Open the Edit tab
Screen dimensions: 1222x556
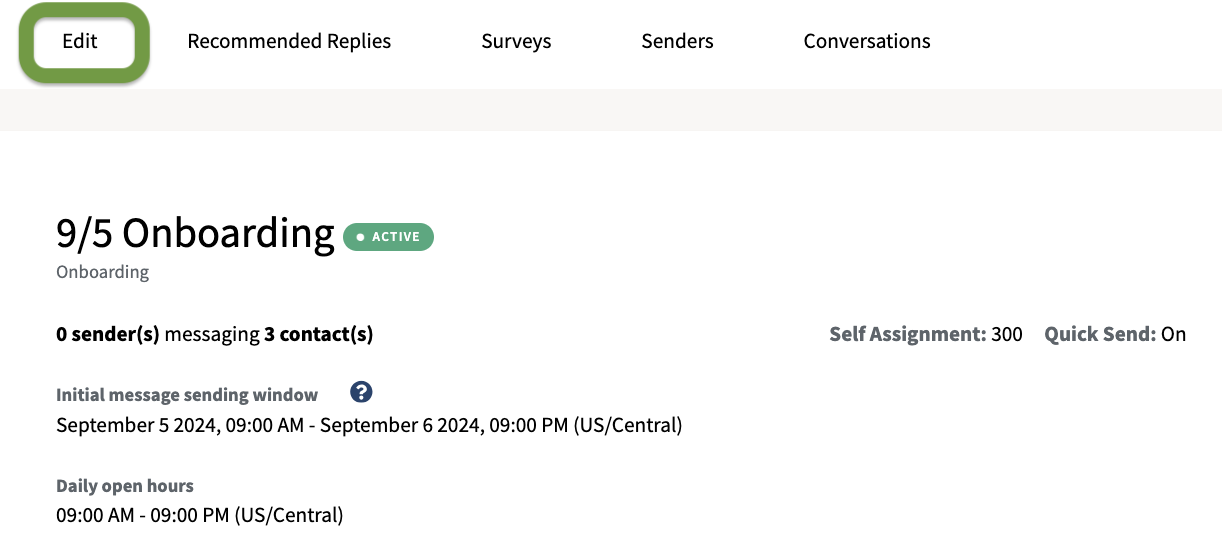click(80, 42)
